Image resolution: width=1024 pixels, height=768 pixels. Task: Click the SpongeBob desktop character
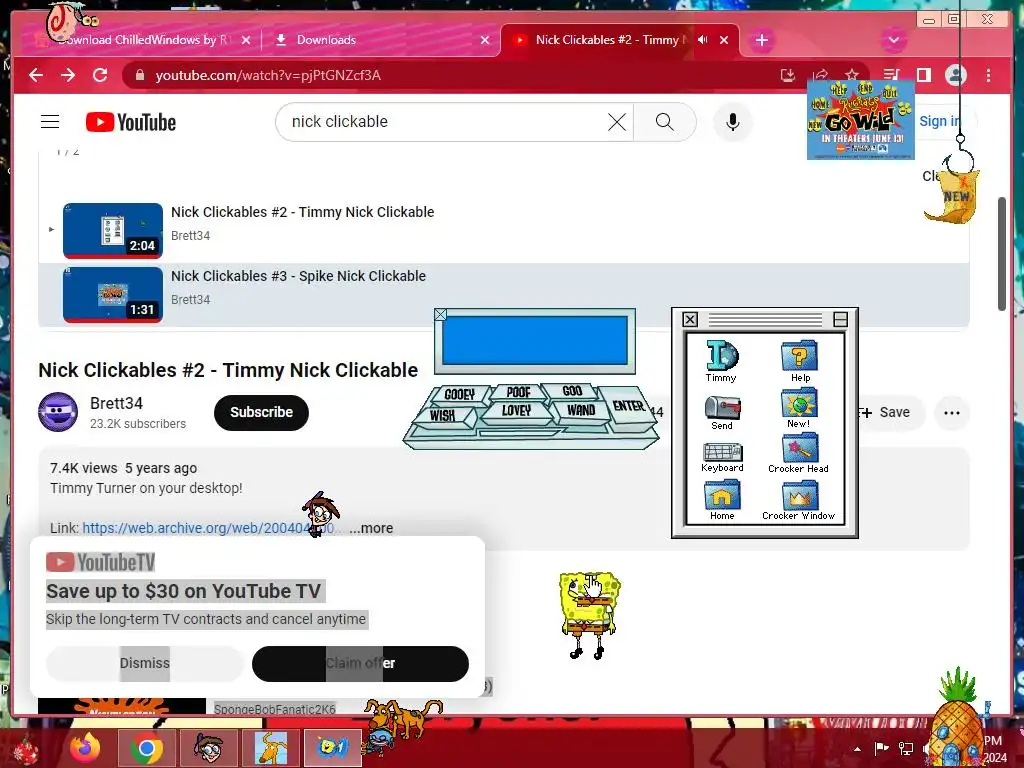point(589,615)
